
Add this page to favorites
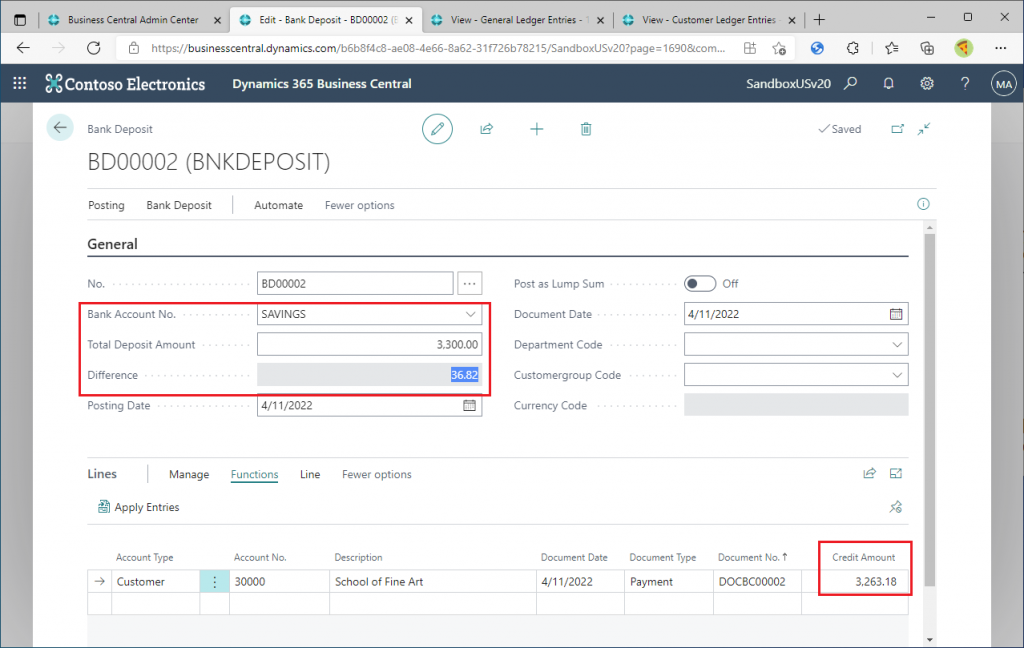(779, 48)
